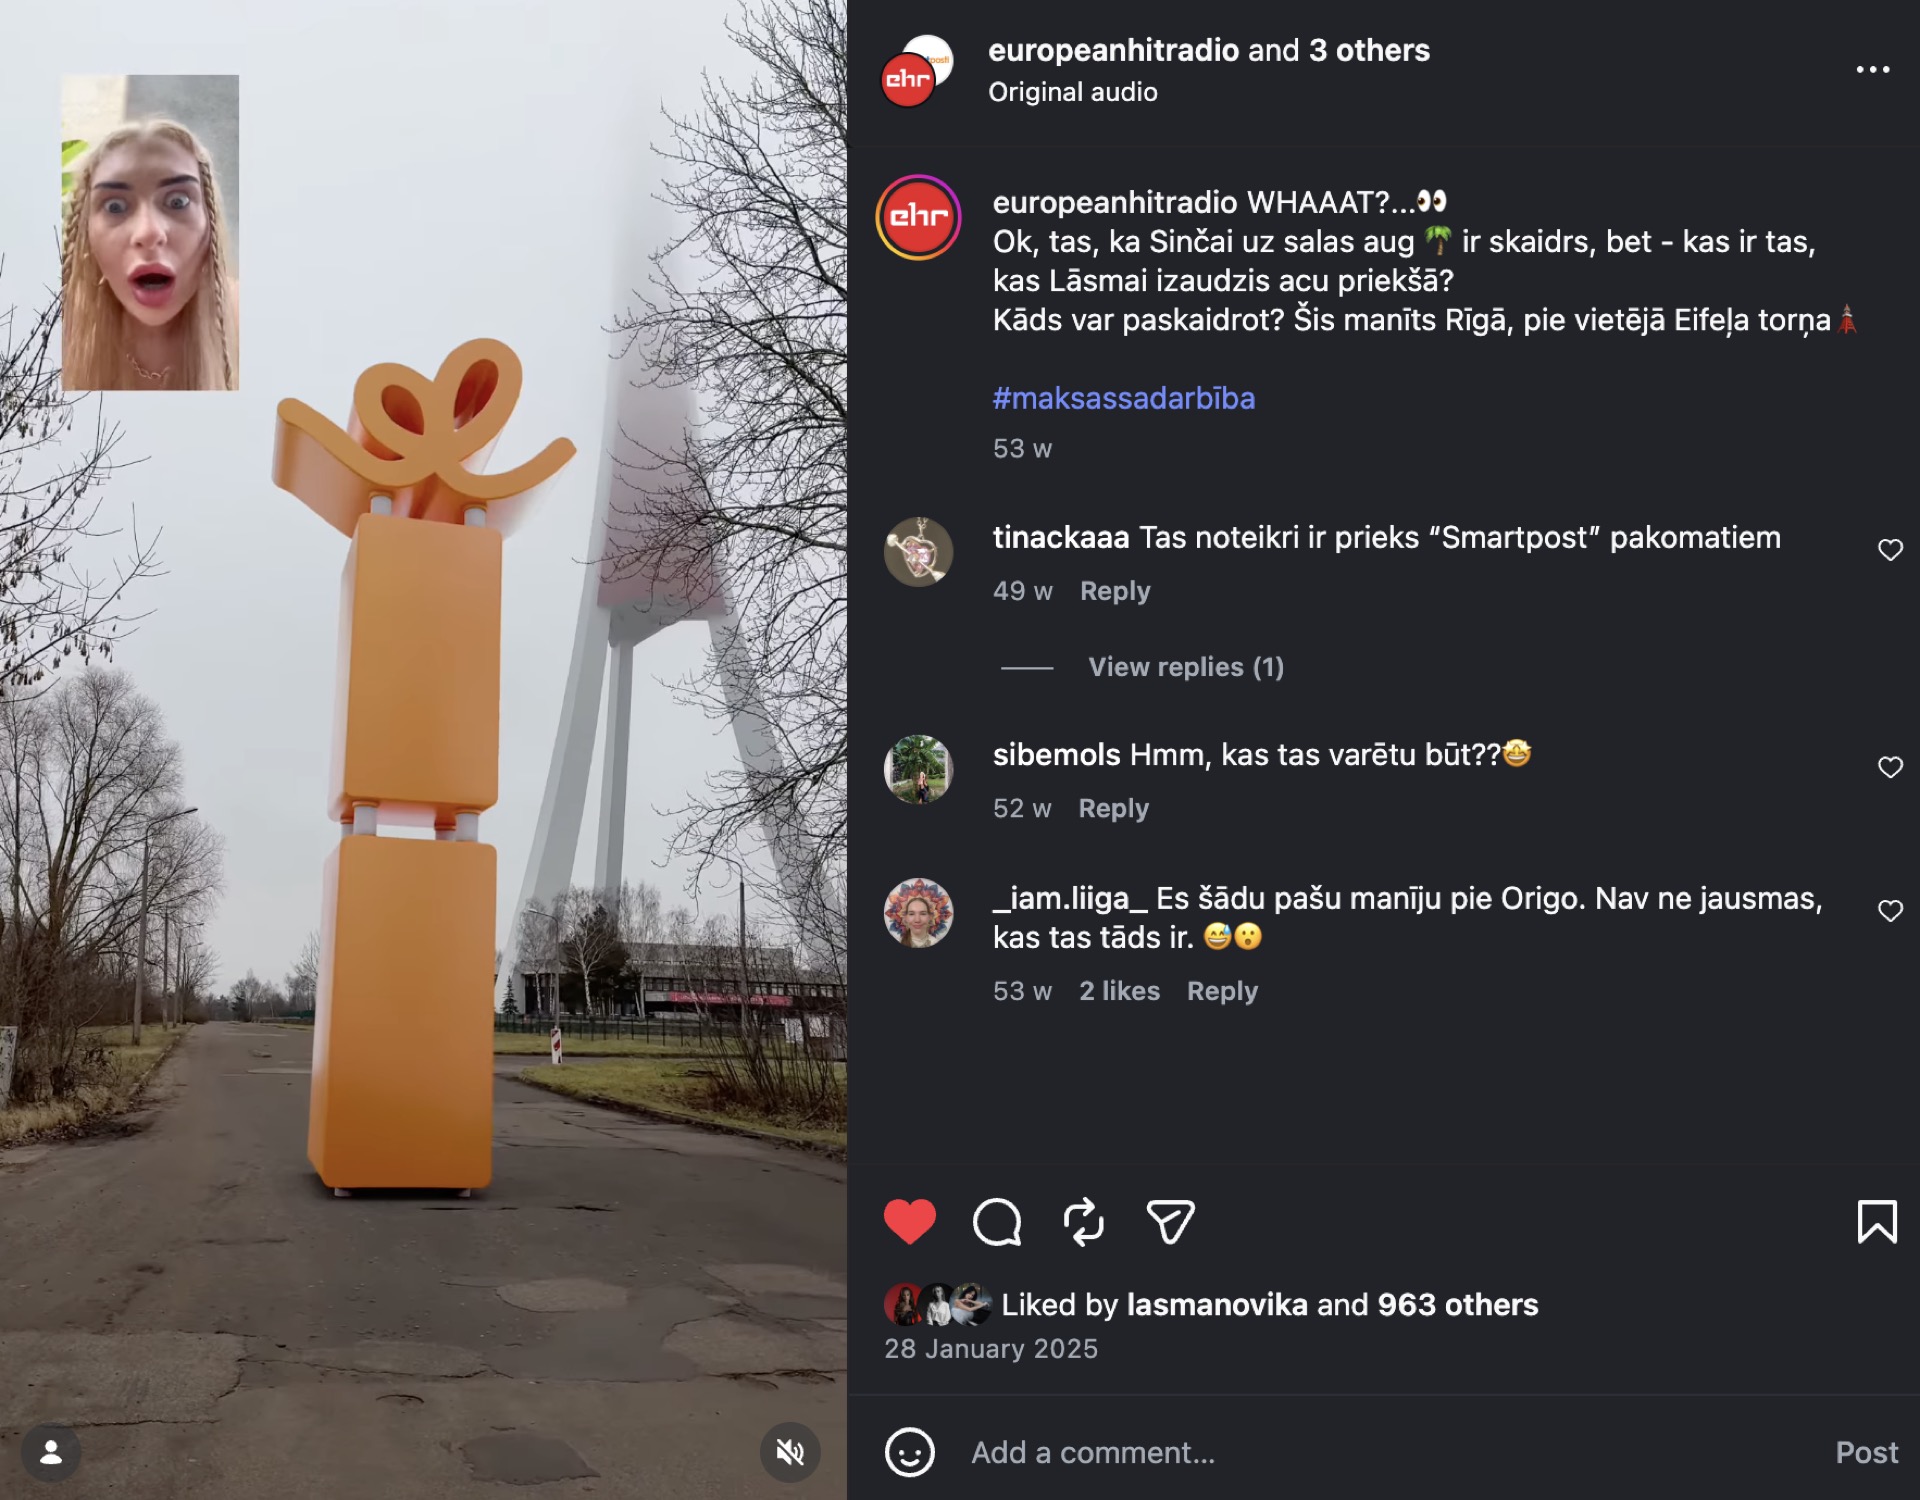1920x1500 pixels.
Task: Share the post via paper plane icon
Action: (x=1170, y=1221)
